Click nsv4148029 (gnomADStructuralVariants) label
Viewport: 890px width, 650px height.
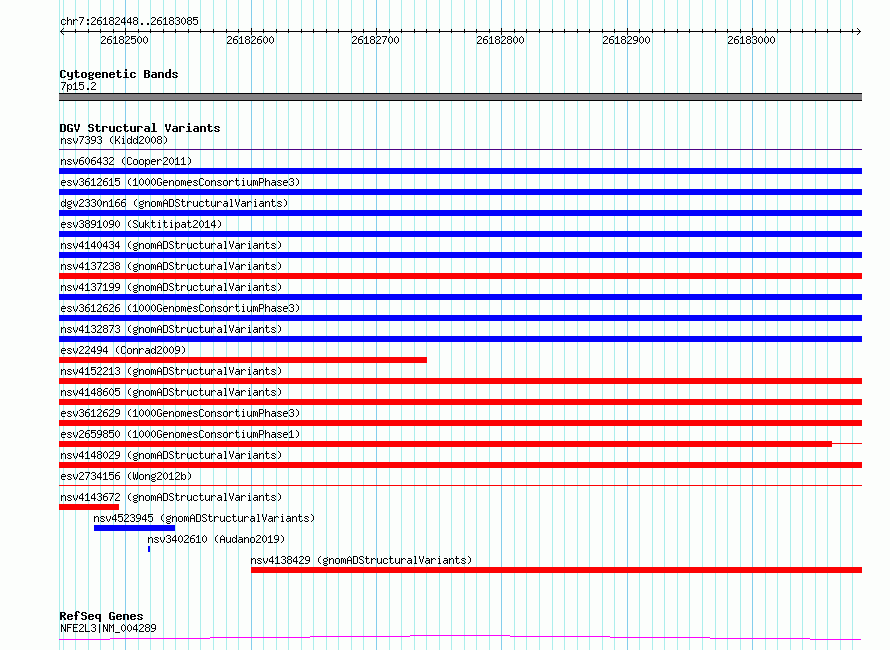click(171, 455)
